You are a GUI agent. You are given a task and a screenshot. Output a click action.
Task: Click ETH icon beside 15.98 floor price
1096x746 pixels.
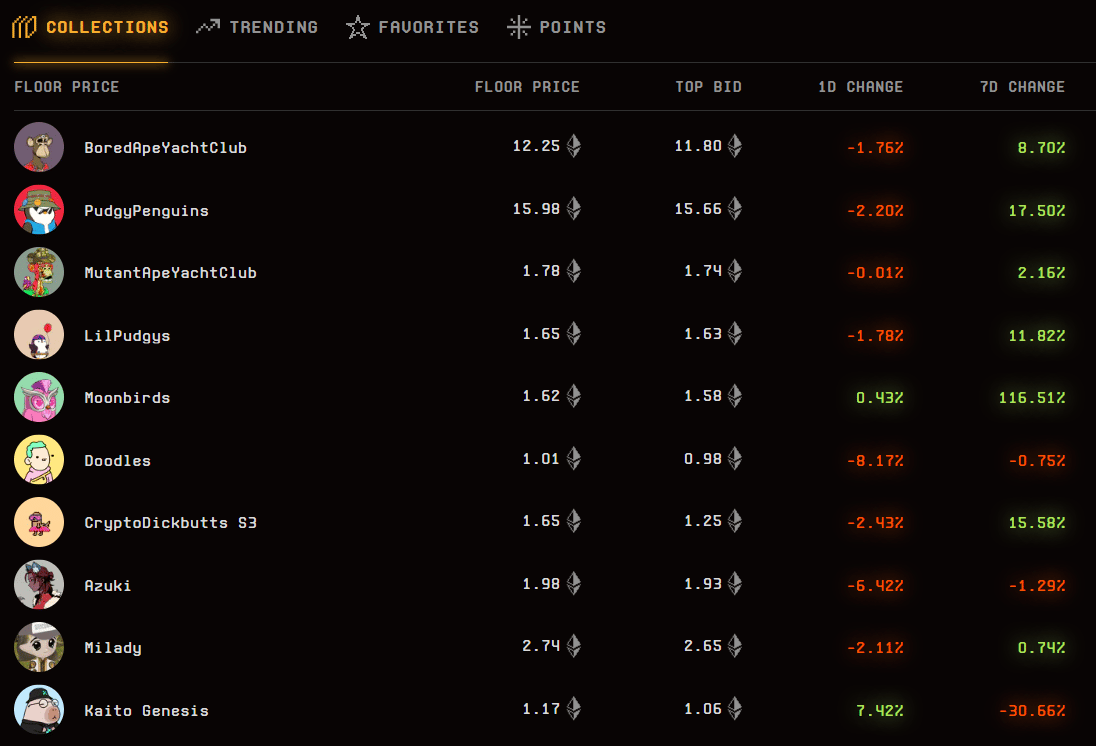point(574,208)
